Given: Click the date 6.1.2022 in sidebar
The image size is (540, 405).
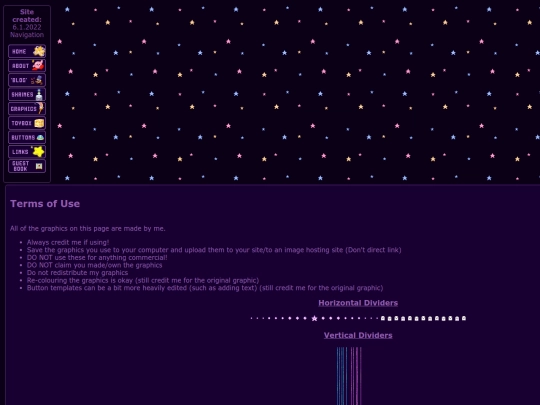Looking at the screenshot, I should click(27, 27).
